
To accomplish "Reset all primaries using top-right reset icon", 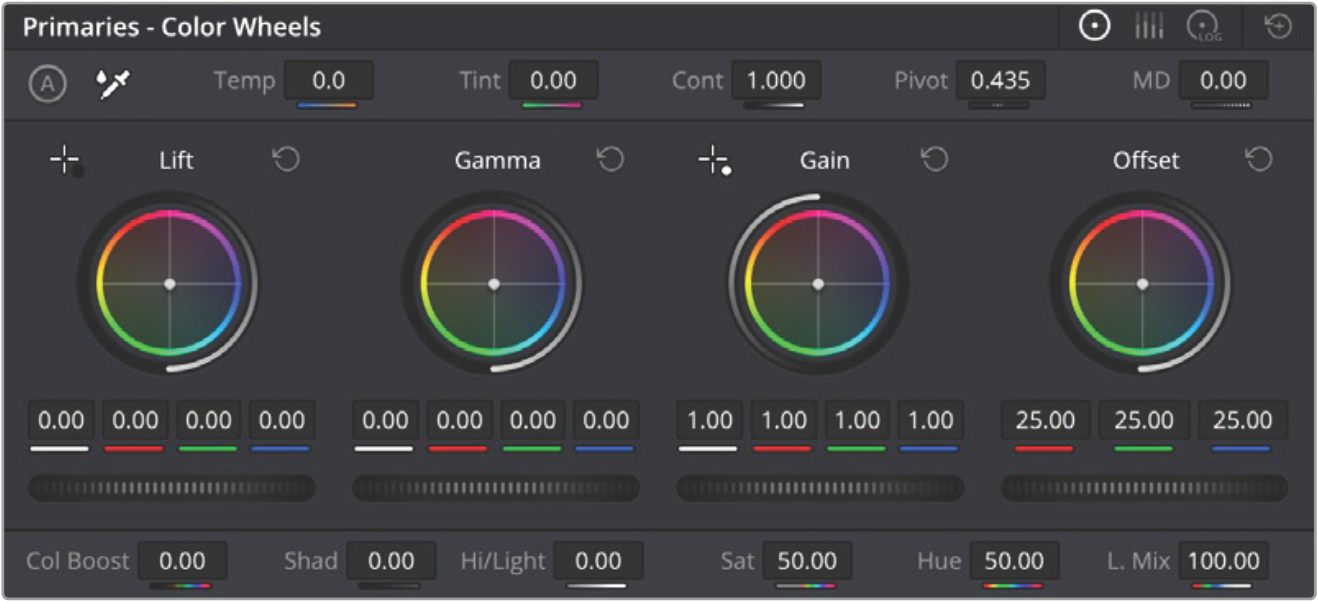I will (x=1278, y=27).
